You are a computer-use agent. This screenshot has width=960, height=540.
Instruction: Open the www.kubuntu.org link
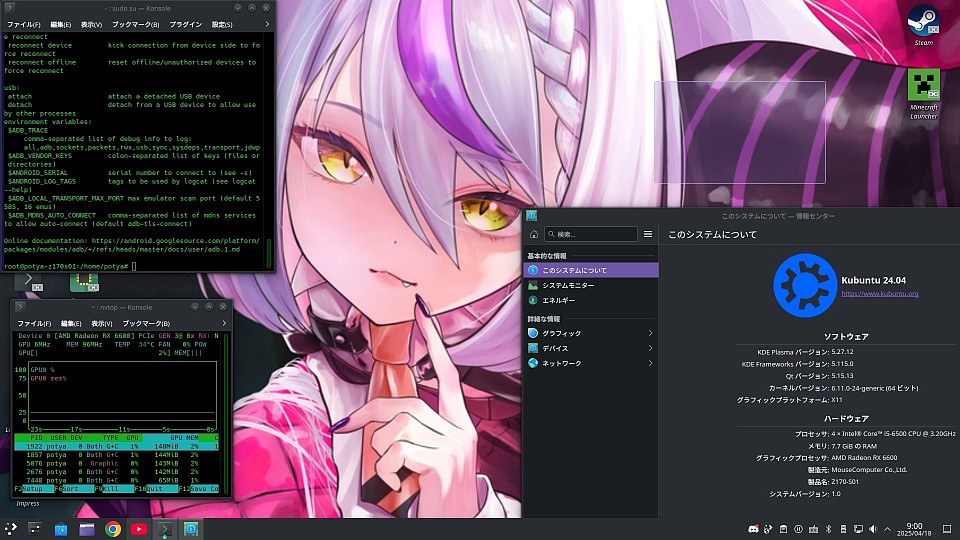[879, 294]
